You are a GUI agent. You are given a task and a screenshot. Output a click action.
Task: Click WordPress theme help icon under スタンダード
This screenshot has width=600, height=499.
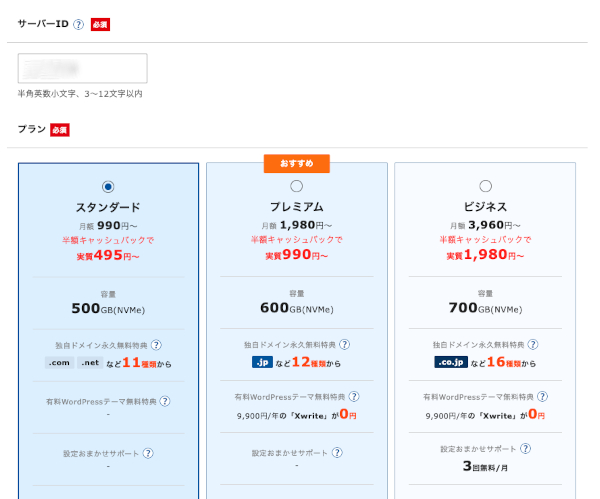tap(165, 401)
